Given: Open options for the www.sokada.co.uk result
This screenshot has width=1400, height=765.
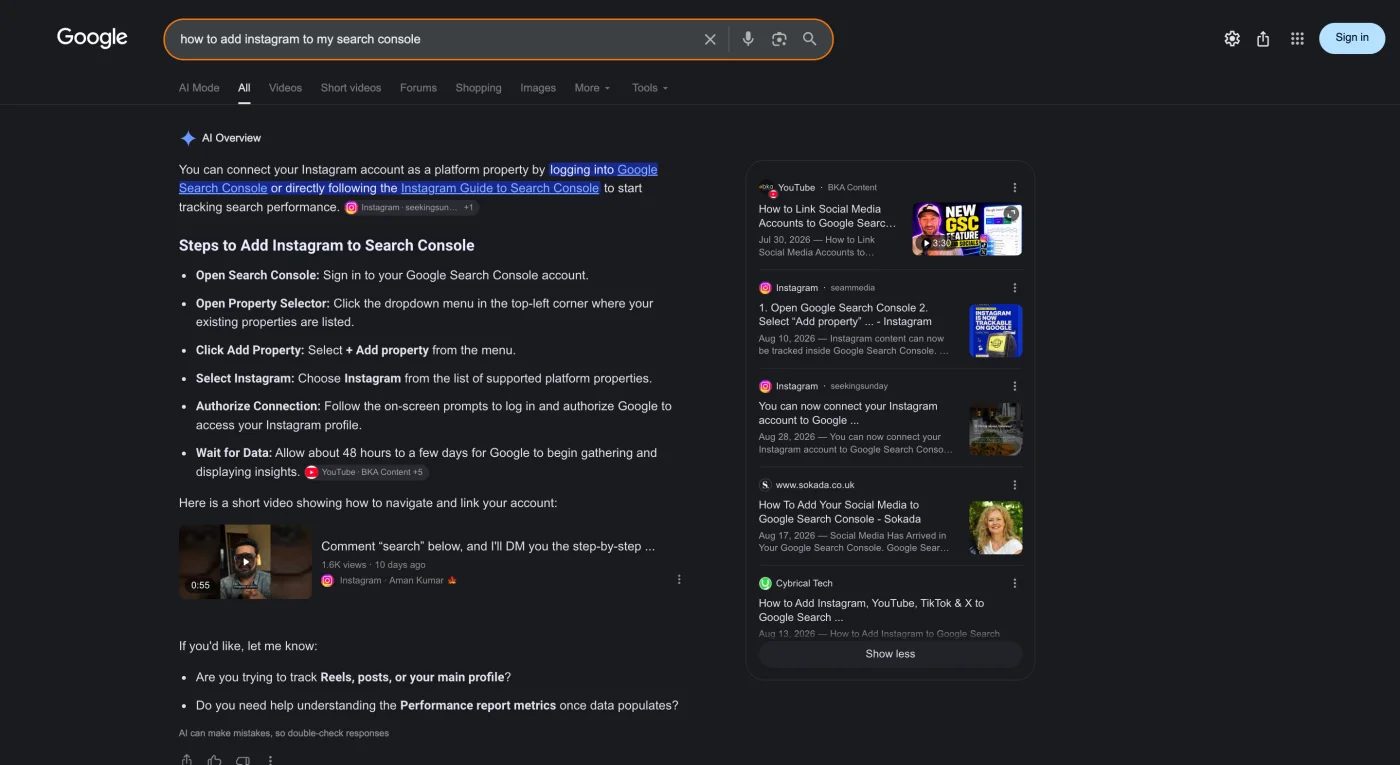Looking at the screenshot, I should click(1015, 485).
